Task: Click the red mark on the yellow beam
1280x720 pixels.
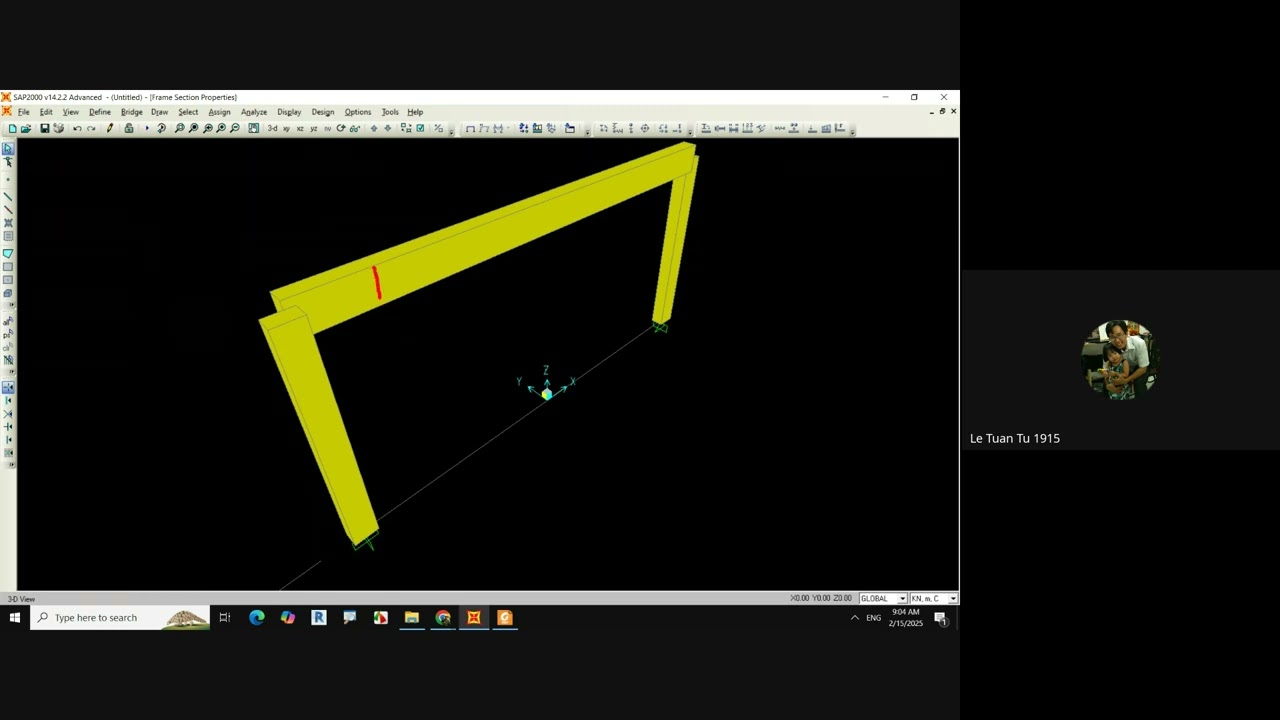Action: click(x=377, y=282)
